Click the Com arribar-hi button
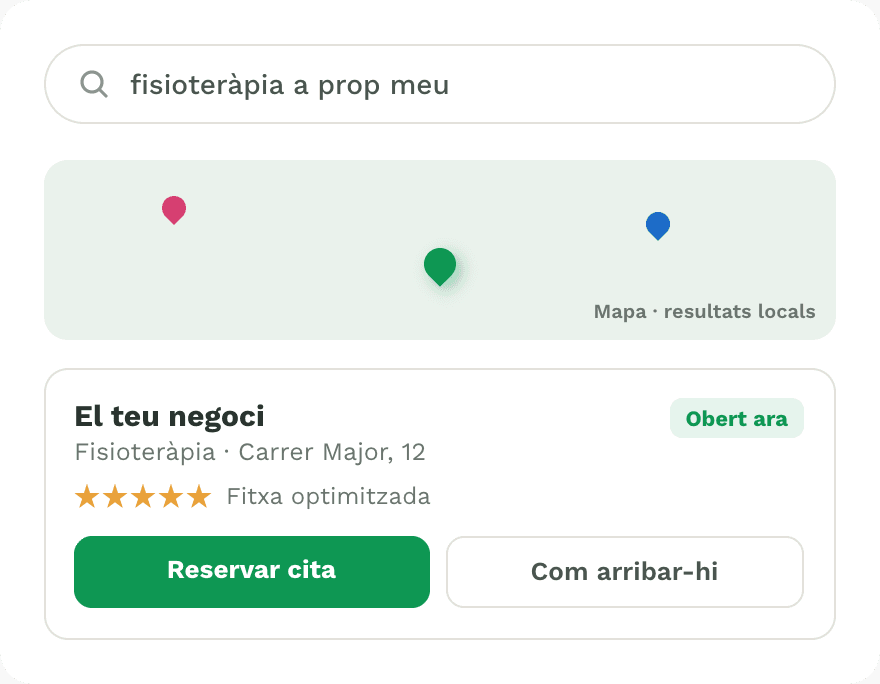880x684 pixels. click(x=625, y=571)
